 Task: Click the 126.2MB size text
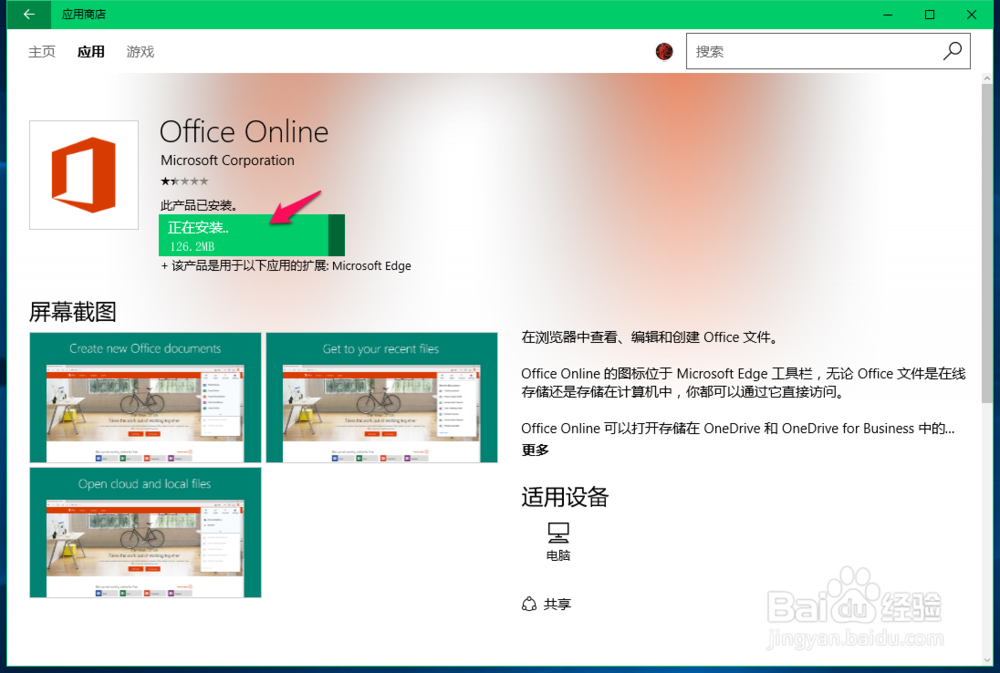192,246
